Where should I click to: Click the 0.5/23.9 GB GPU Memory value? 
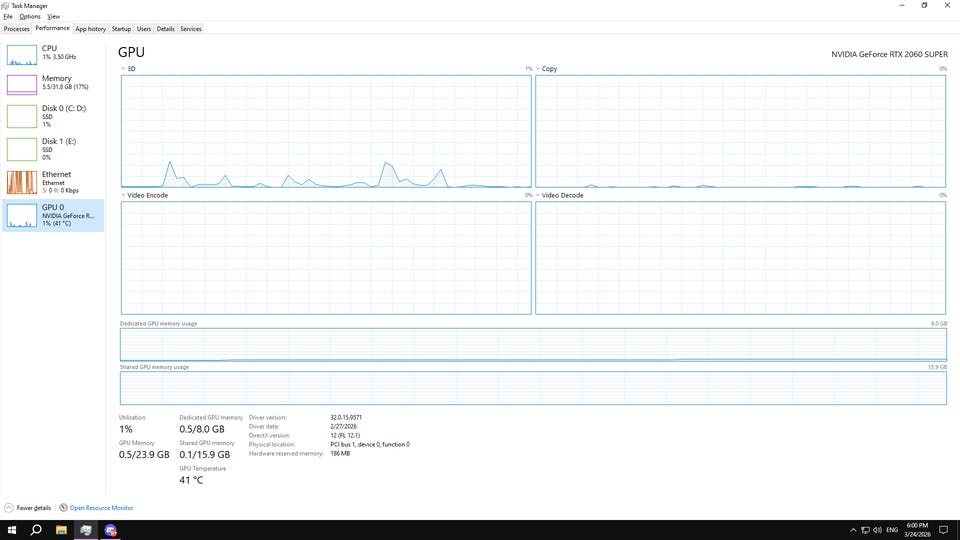(144, 455)
